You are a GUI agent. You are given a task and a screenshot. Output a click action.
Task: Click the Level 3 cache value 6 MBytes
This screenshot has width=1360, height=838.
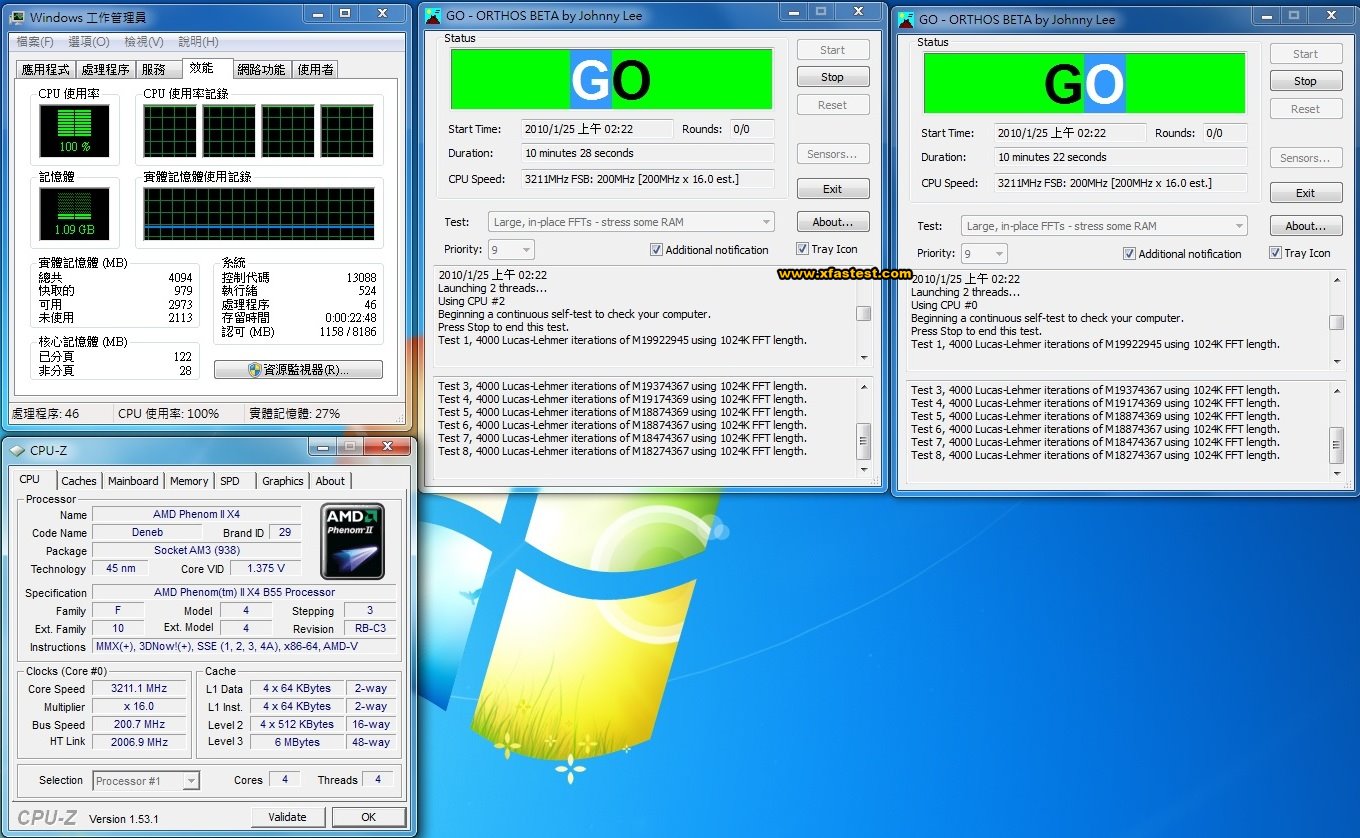(297, 742)
